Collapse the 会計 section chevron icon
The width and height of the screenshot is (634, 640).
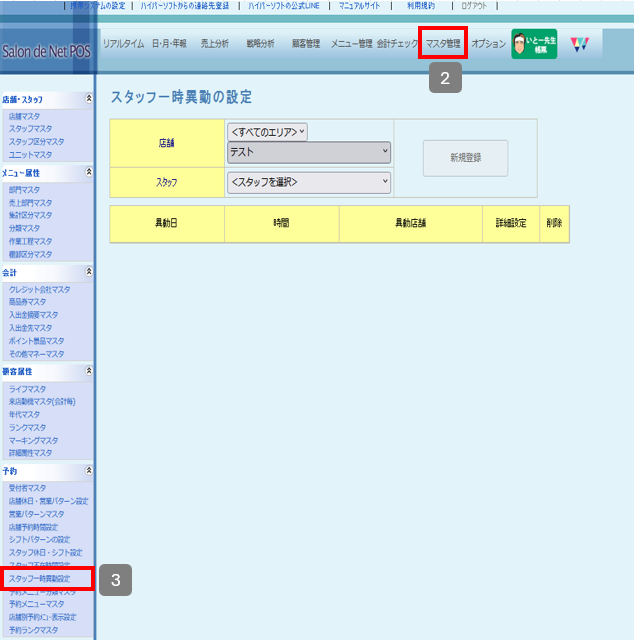(x=90, y=272)
